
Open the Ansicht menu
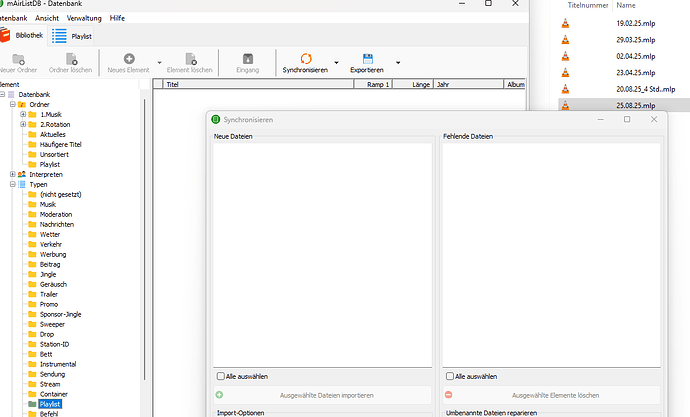[x=47, y=18]
